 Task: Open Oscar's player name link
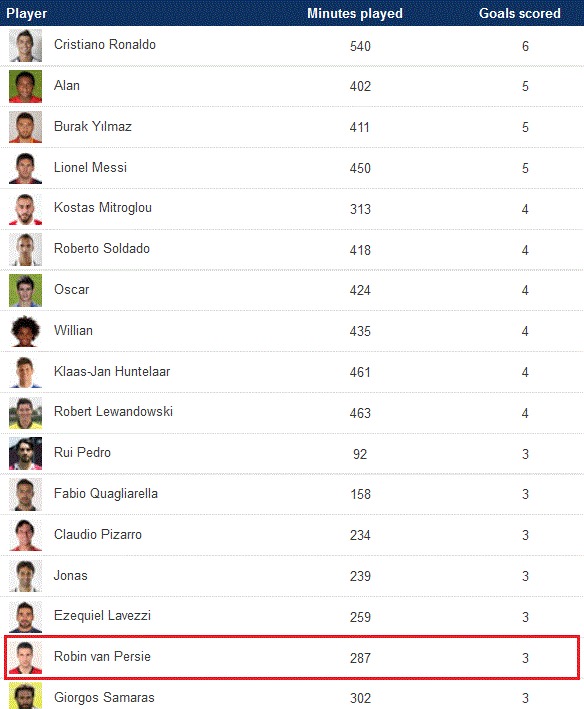tap(71, 289)
